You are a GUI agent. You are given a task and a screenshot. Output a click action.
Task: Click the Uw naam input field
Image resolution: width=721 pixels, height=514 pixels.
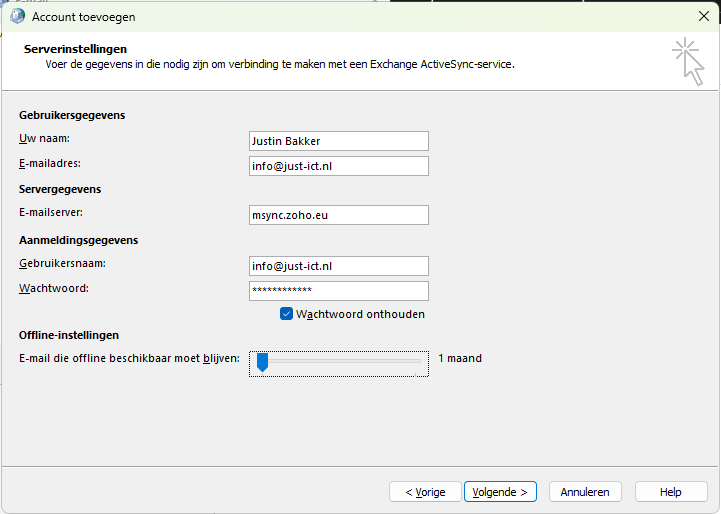coord(338,141)
